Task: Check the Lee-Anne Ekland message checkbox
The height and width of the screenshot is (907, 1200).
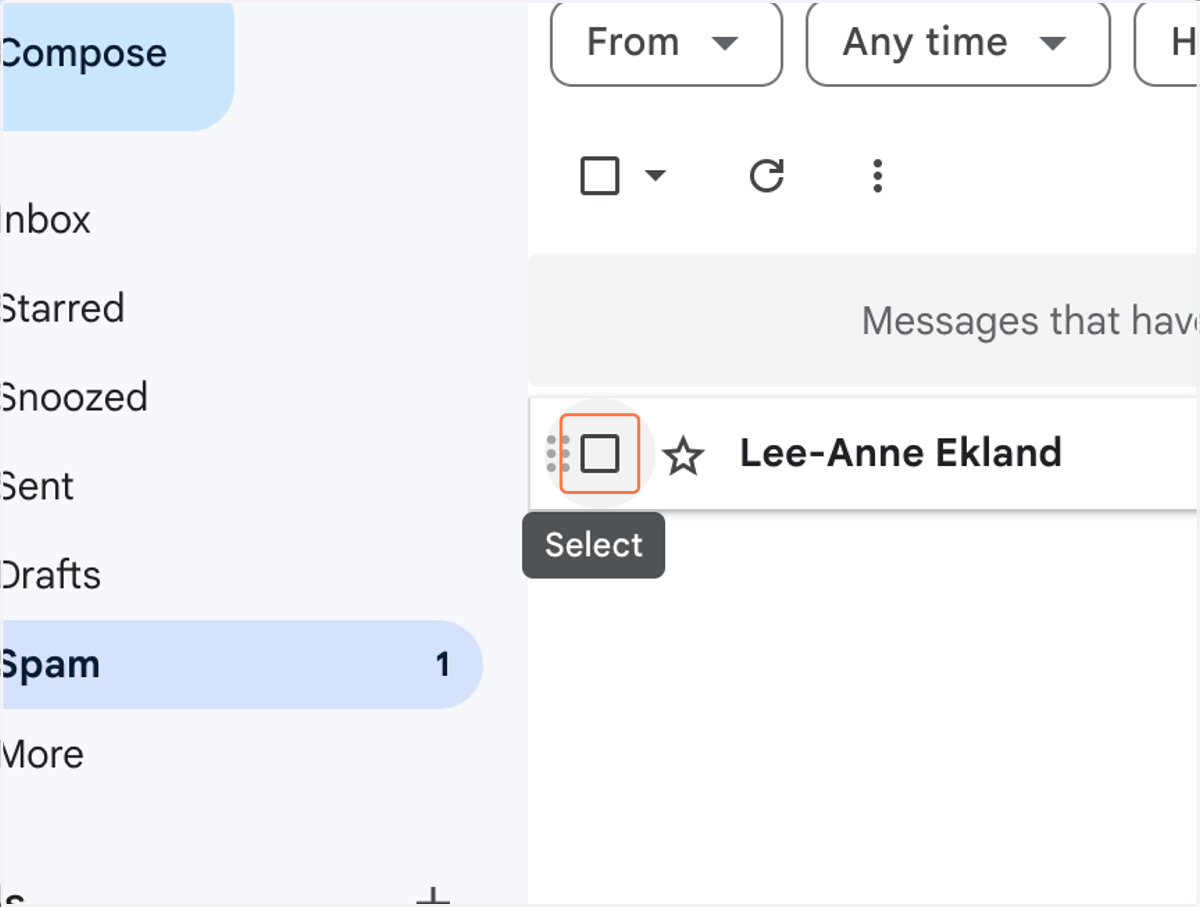Action: [x=600, y=454]
